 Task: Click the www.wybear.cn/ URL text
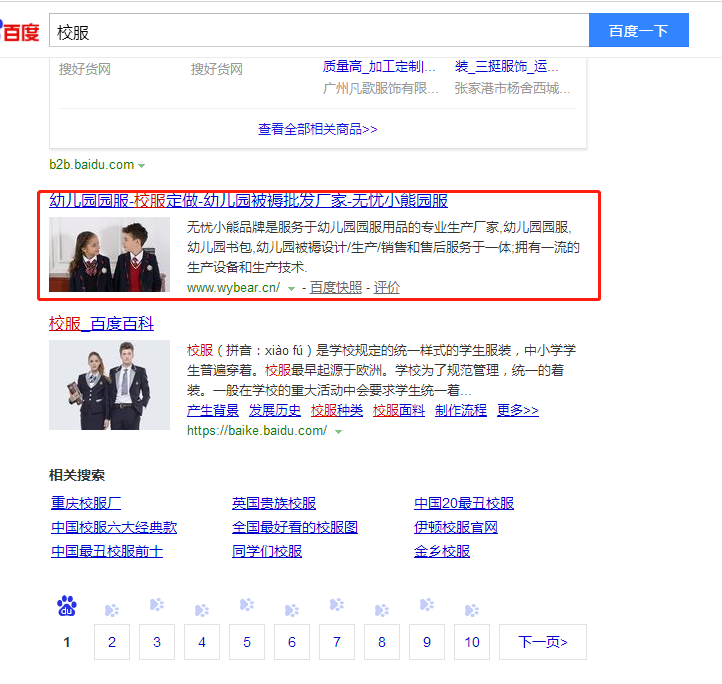(233, 288)
